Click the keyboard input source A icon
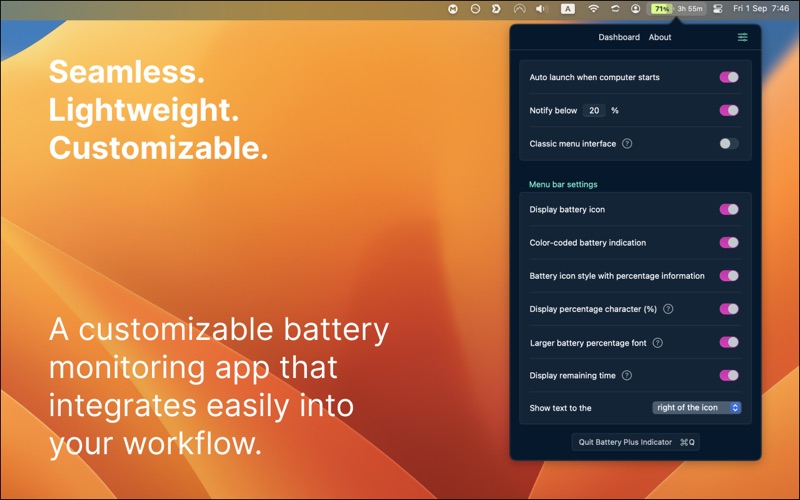Viewport: 800px width, 500px height. coord(568,9)
